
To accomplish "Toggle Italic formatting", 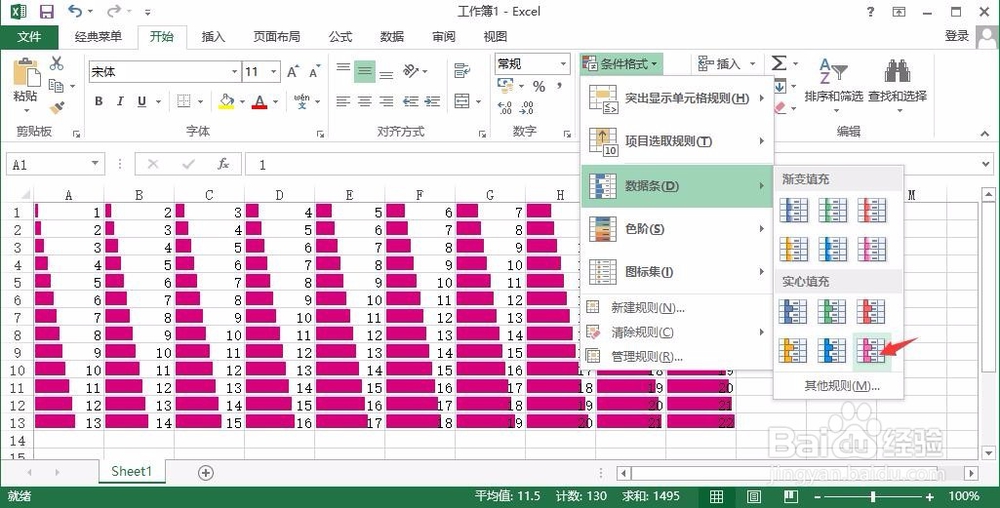I will [x=120, y=101].
